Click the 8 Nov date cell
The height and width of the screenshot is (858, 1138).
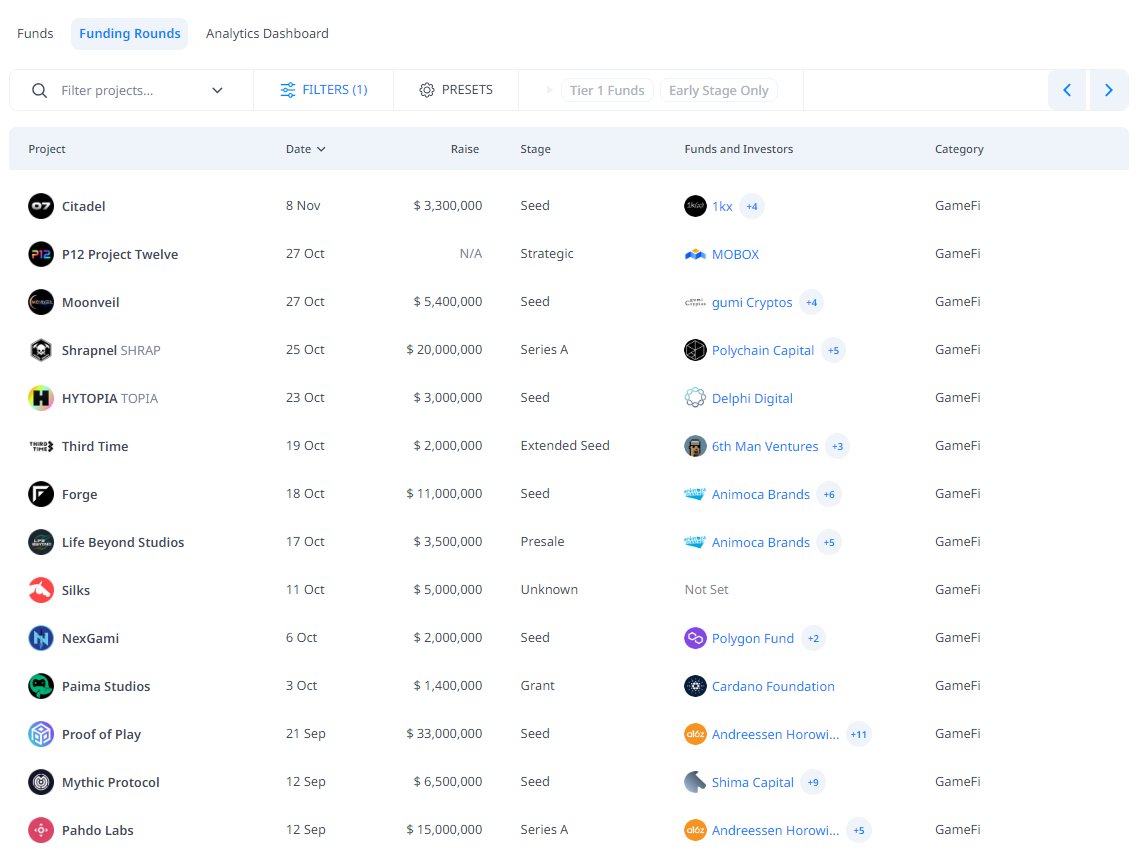(x=303, y=205)
